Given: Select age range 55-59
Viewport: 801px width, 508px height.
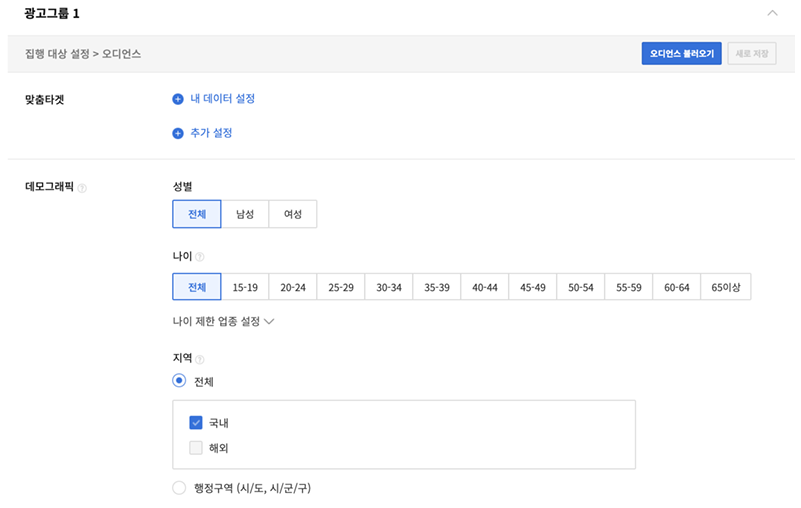Looking at the screenshot, I should coord(629,287).
